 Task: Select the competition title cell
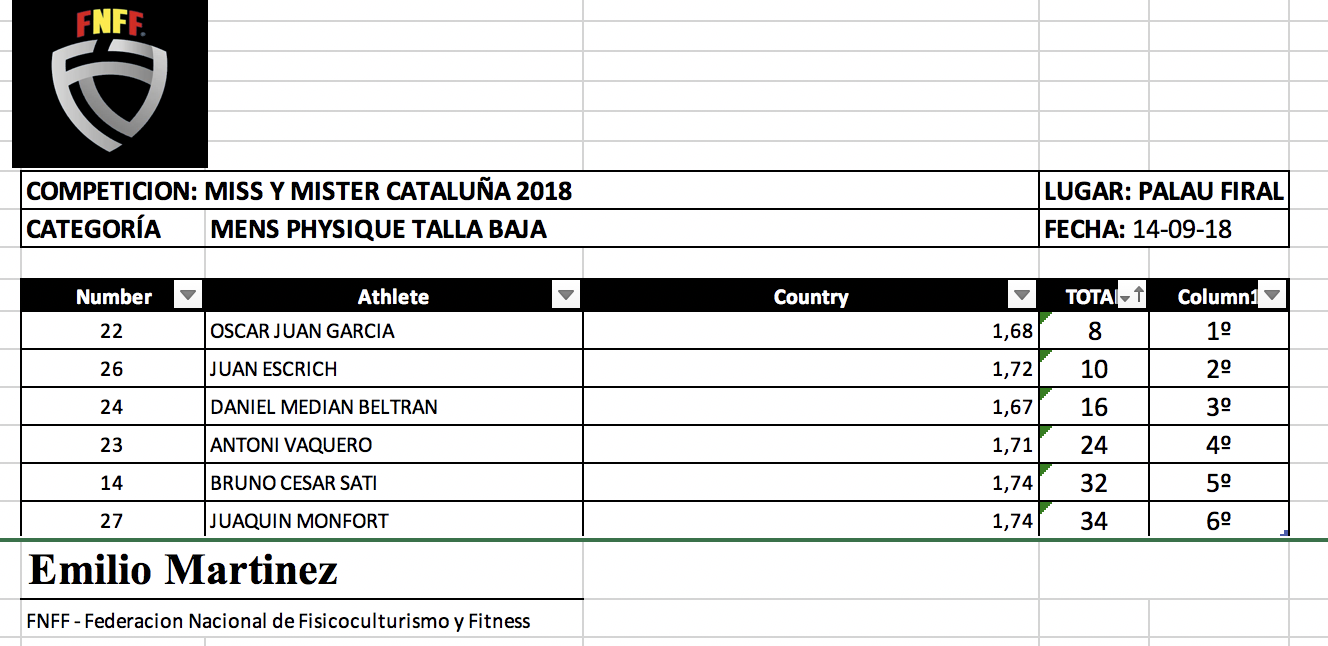300,191
